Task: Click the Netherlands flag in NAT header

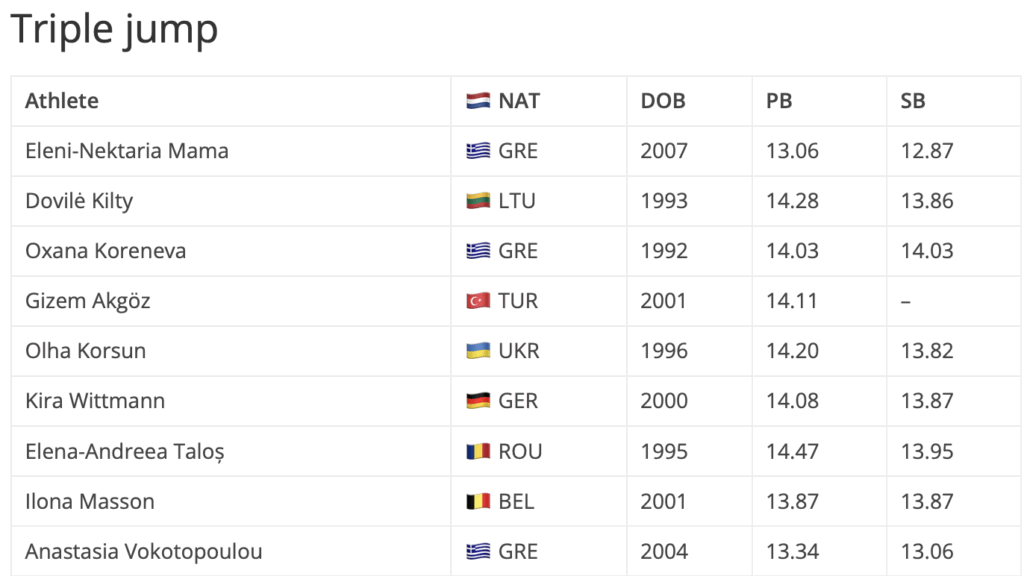Action: click(478, 101)
